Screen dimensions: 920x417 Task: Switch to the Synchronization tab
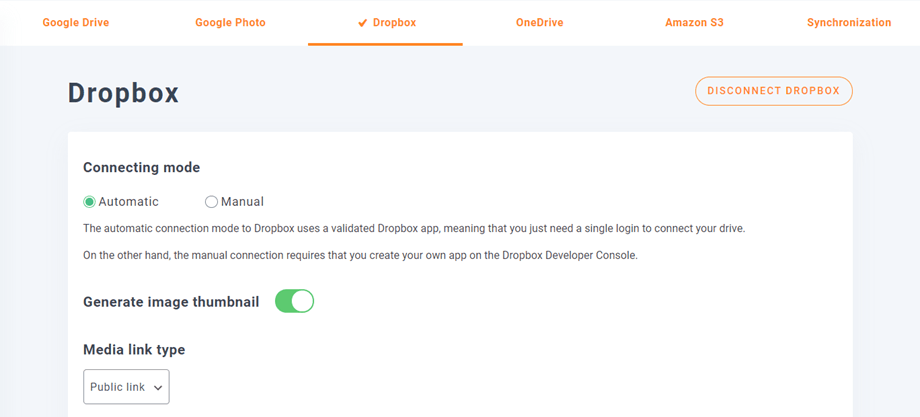(x=849, y=22)
